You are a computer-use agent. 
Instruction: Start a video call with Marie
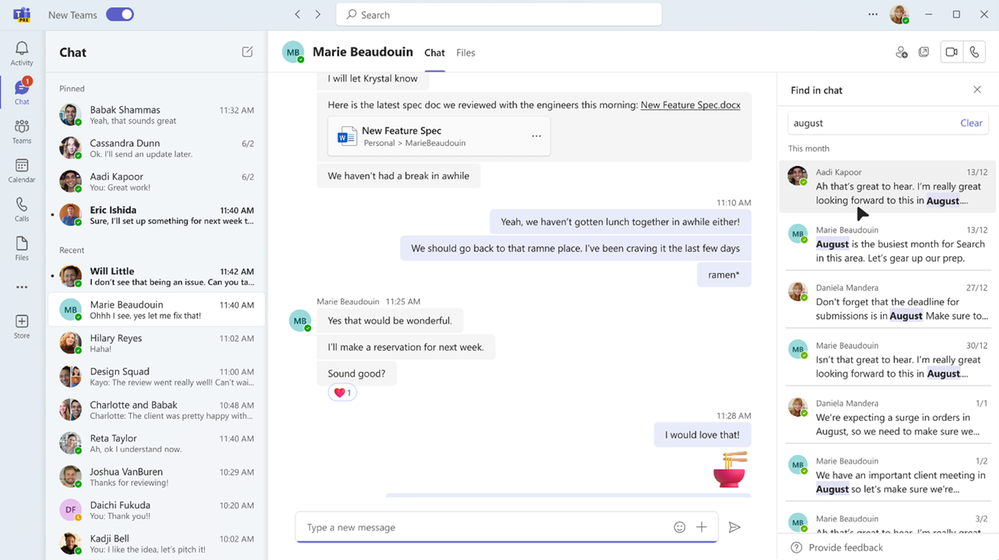(x=951, y=52)
